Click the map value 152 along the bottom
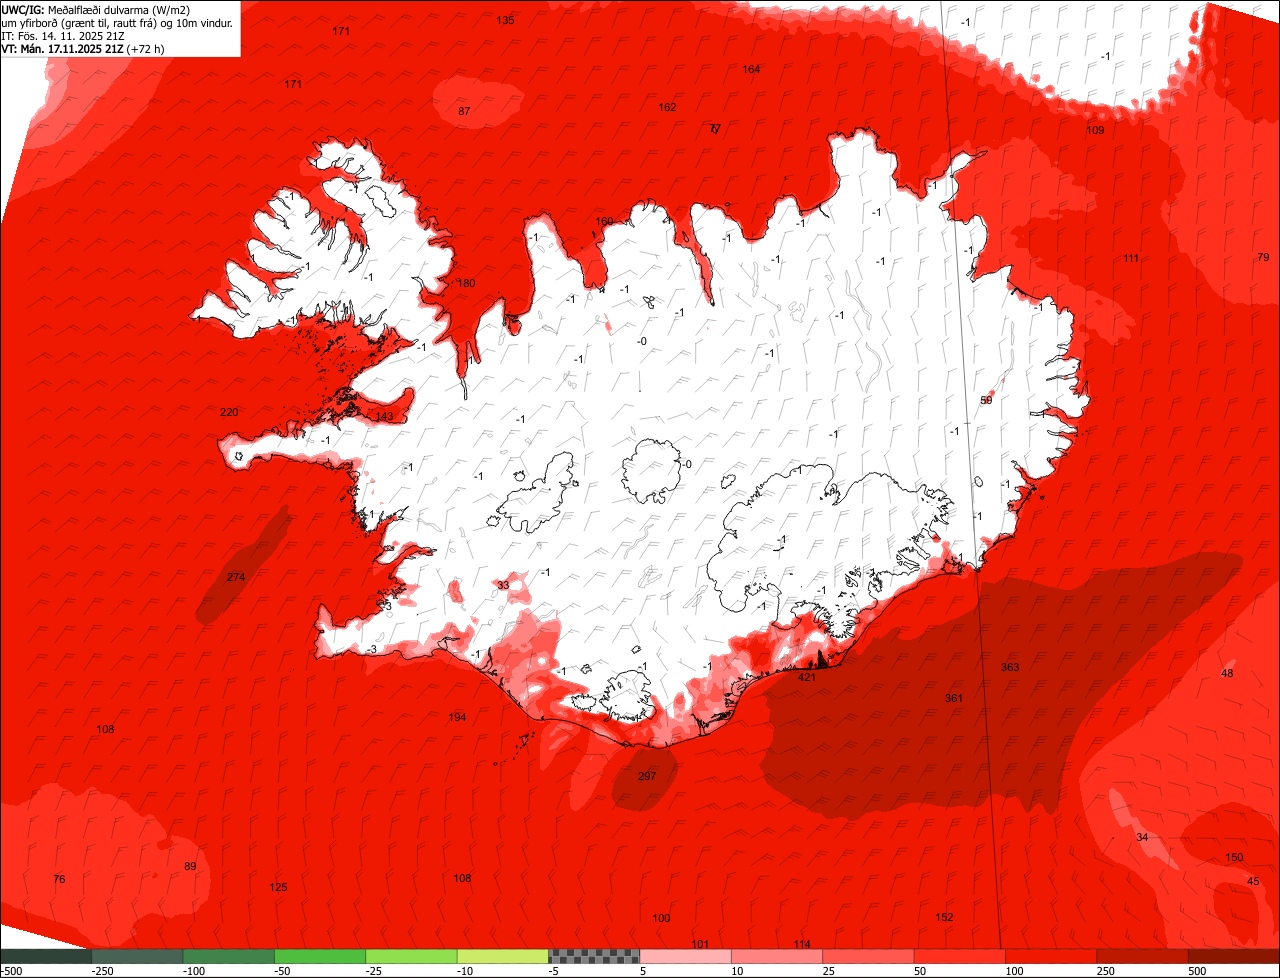This screenshot has width=1280, height=978. pyautogui.click(x=944, y=917)
